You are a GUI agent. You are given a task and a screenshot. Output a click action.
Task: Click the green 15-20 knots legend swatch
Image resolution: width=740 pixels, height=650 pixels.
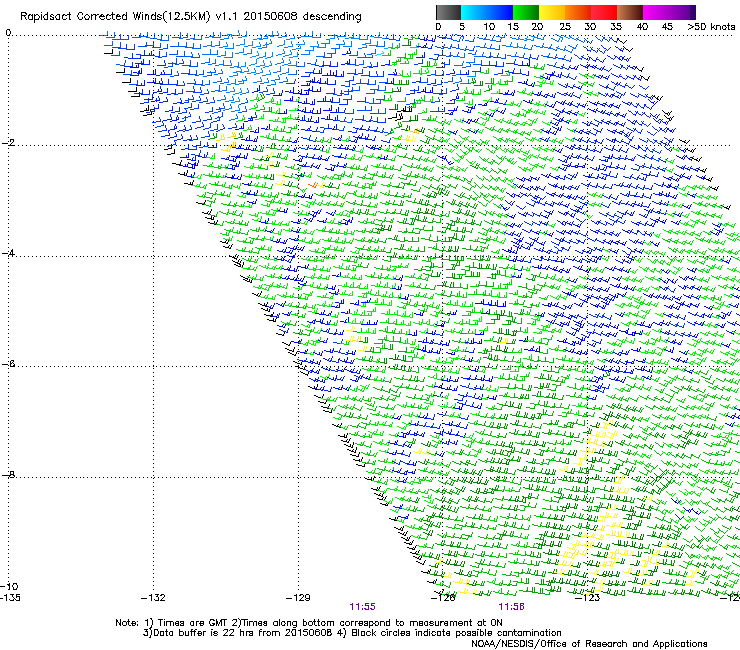pyautogui.click(x=526, y=12)
